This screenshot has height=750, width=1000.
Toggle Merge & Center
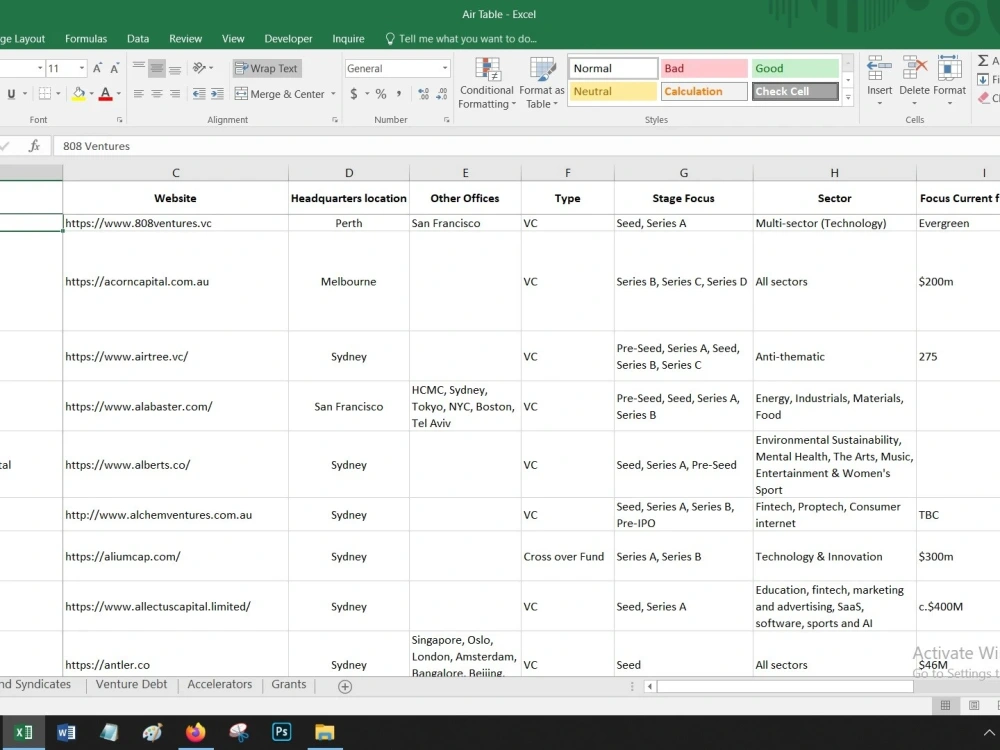[x=281, y=93]
